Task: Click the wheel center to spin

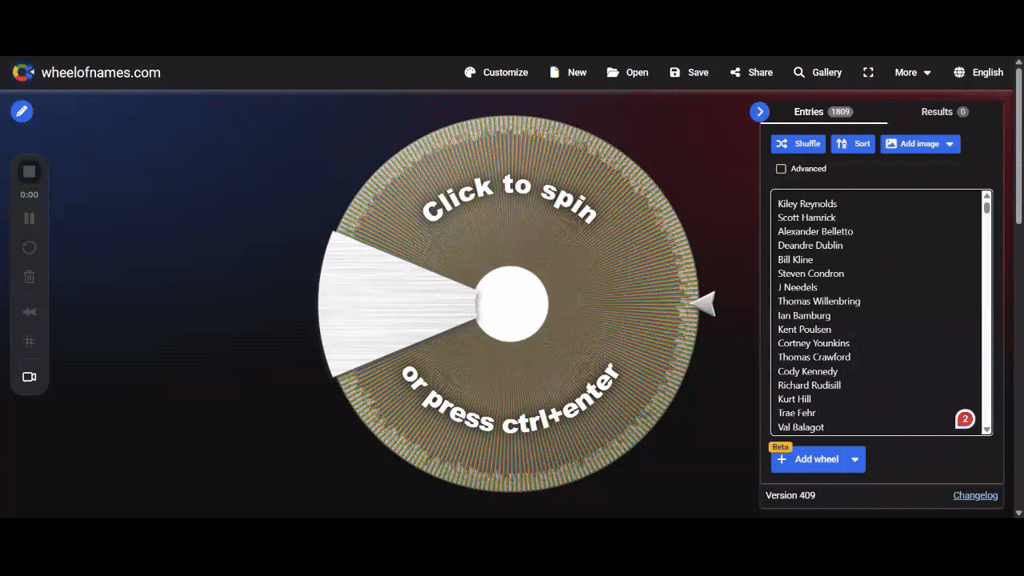Action: (x=511, y=304)
